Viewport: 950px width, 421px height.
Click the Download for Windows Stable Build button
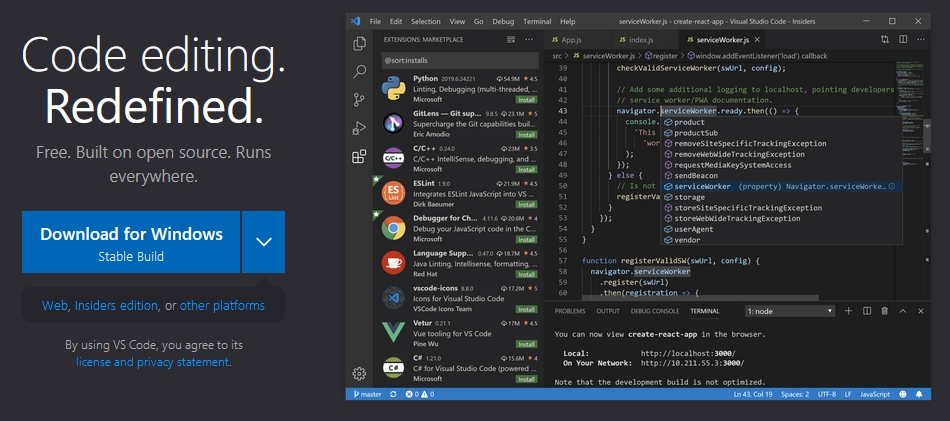coord(131,242)
